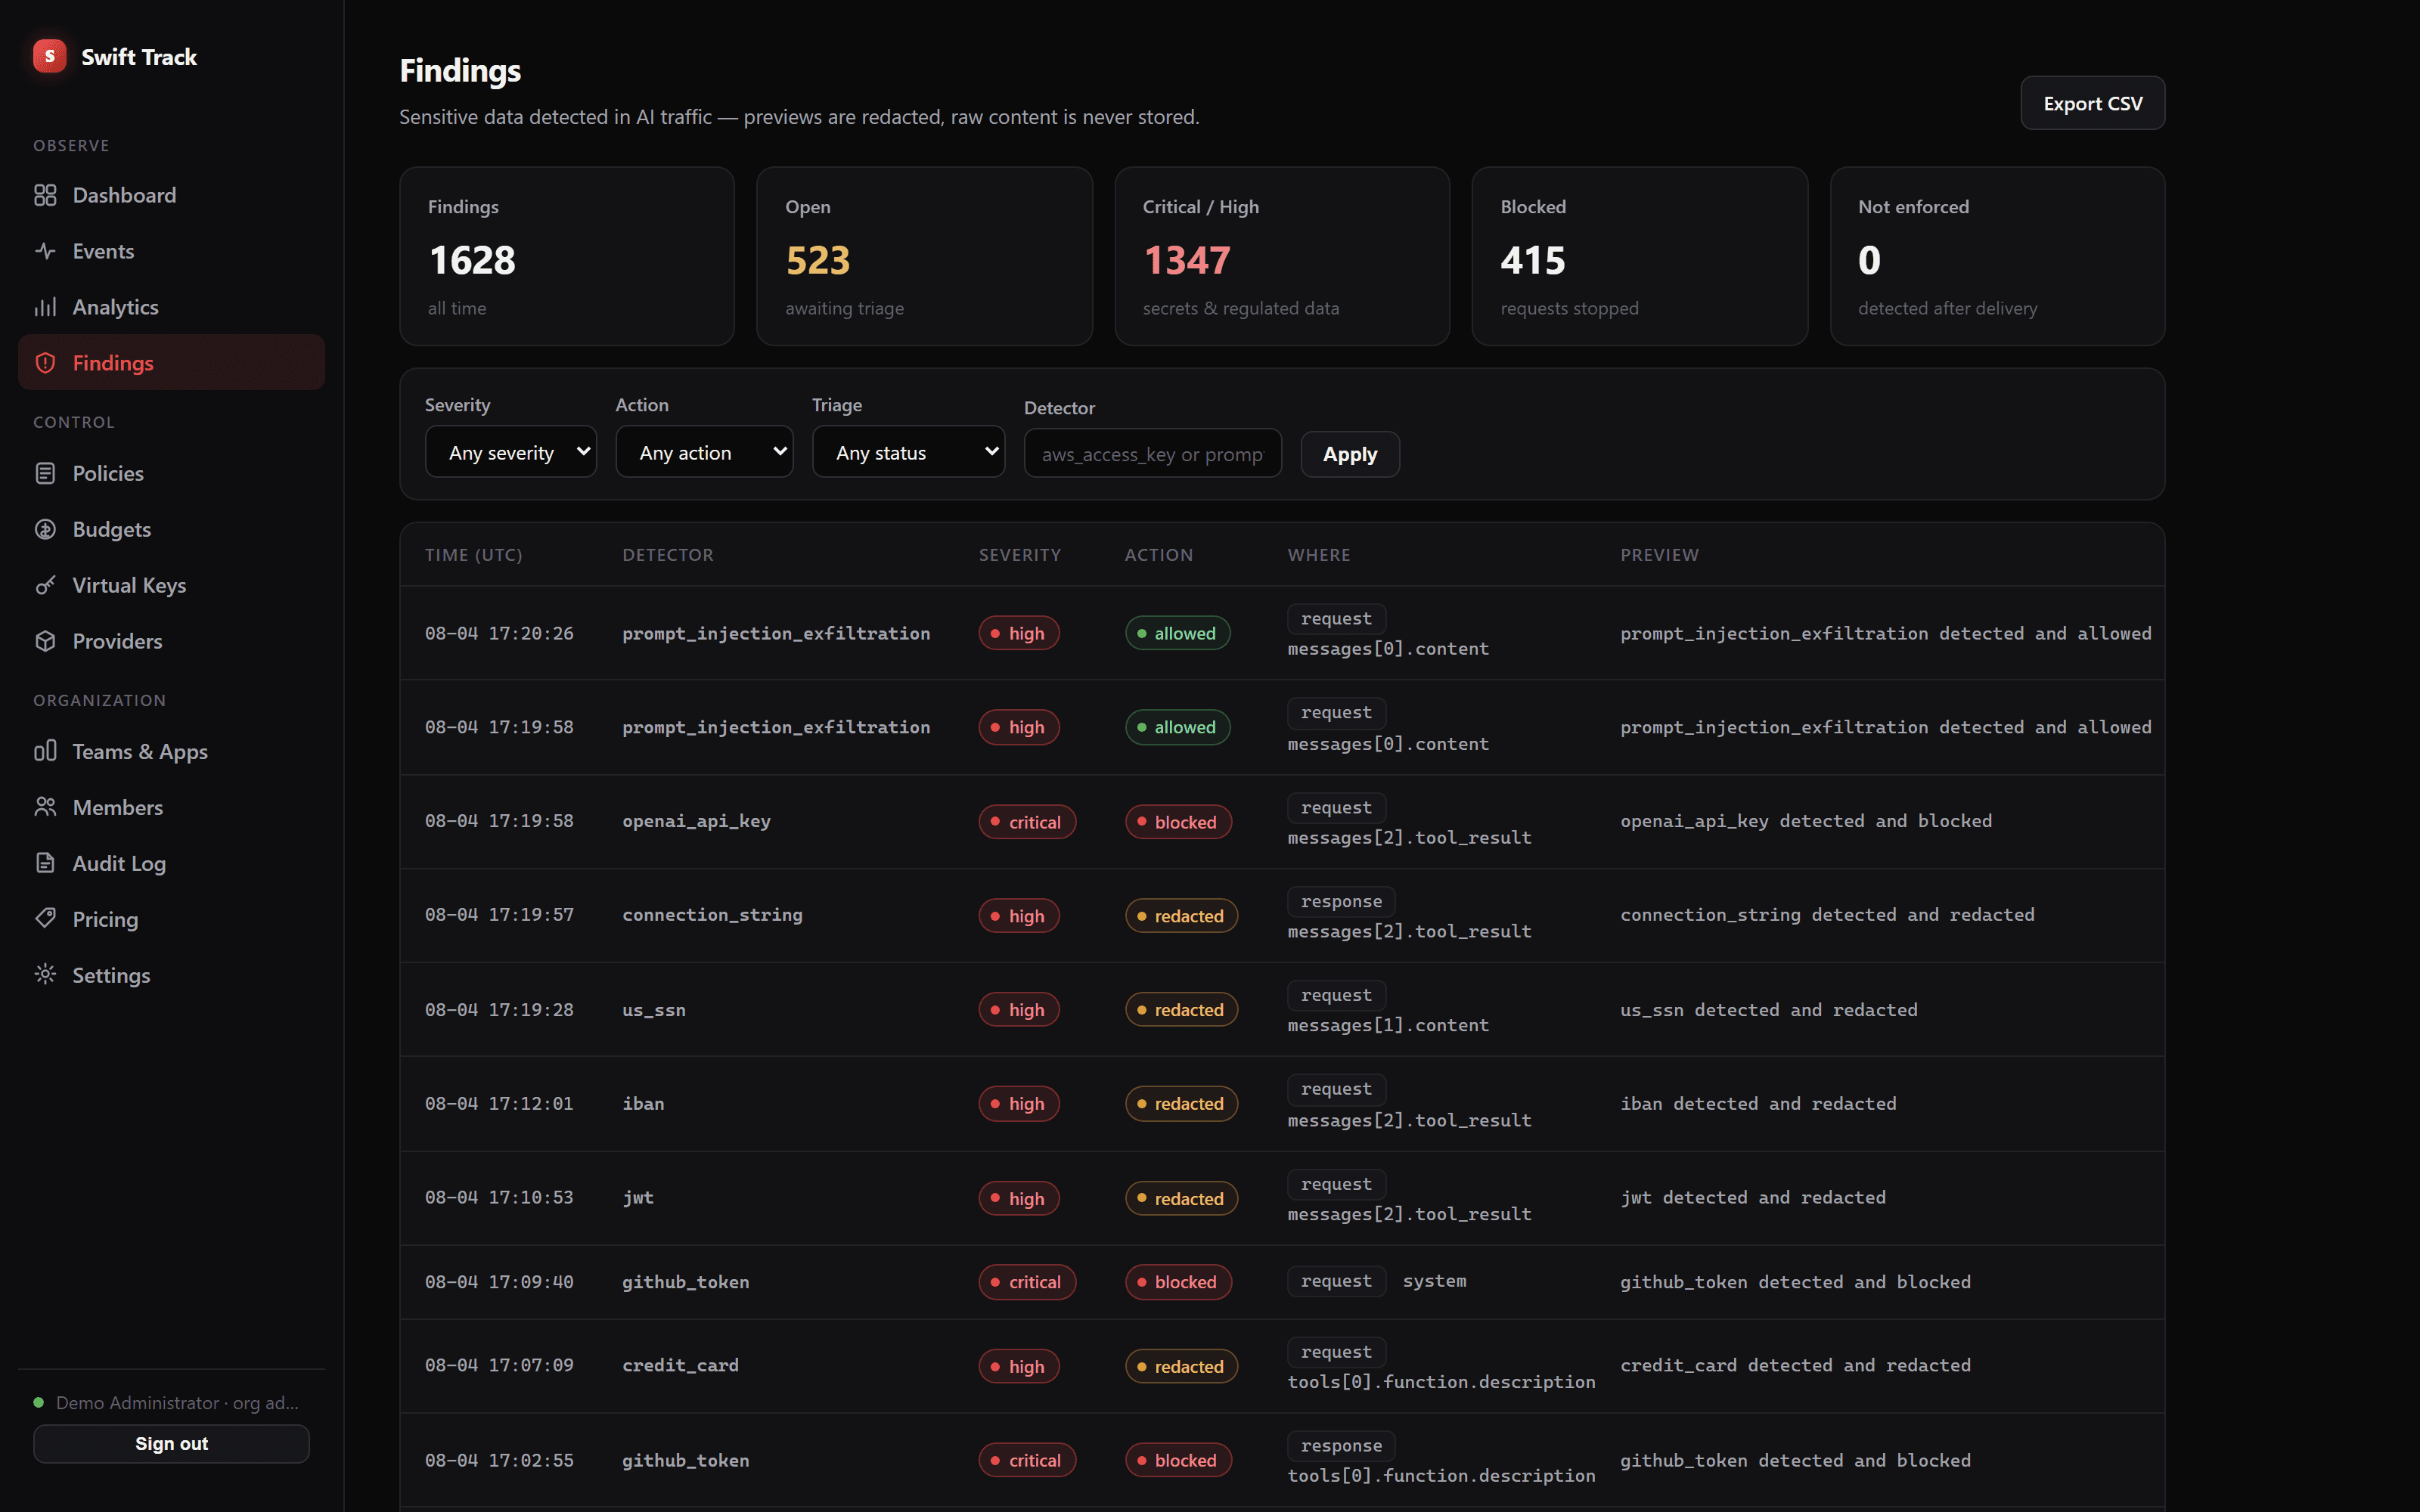This screenshot has width=2420, height=1512.
Task: Open the Any action dropdown
Action: click(x=704, y=452)
